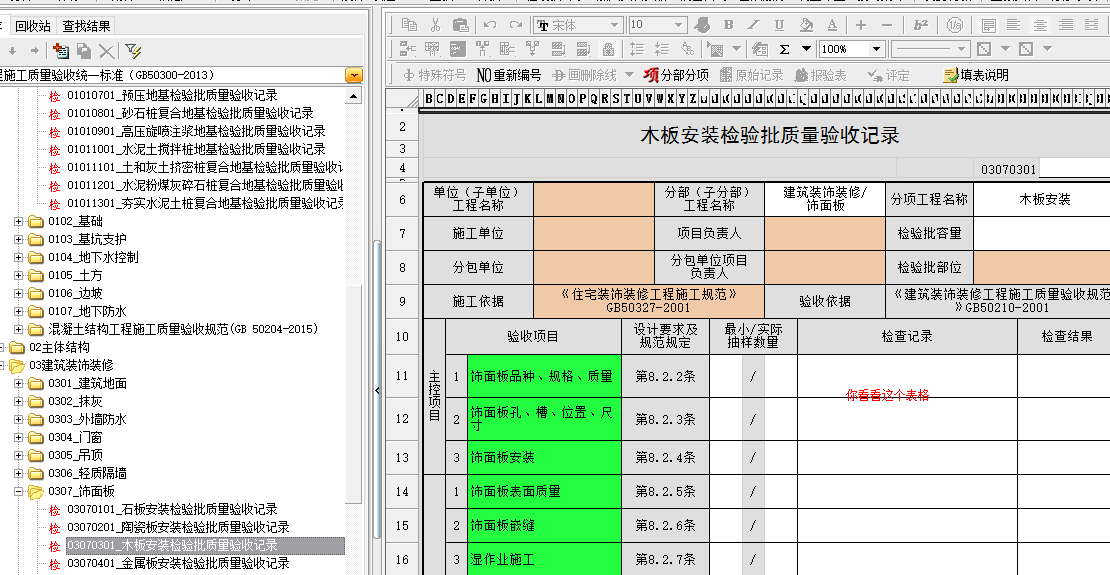
Task: Click the center align icon
Action: coord(1041,25)
